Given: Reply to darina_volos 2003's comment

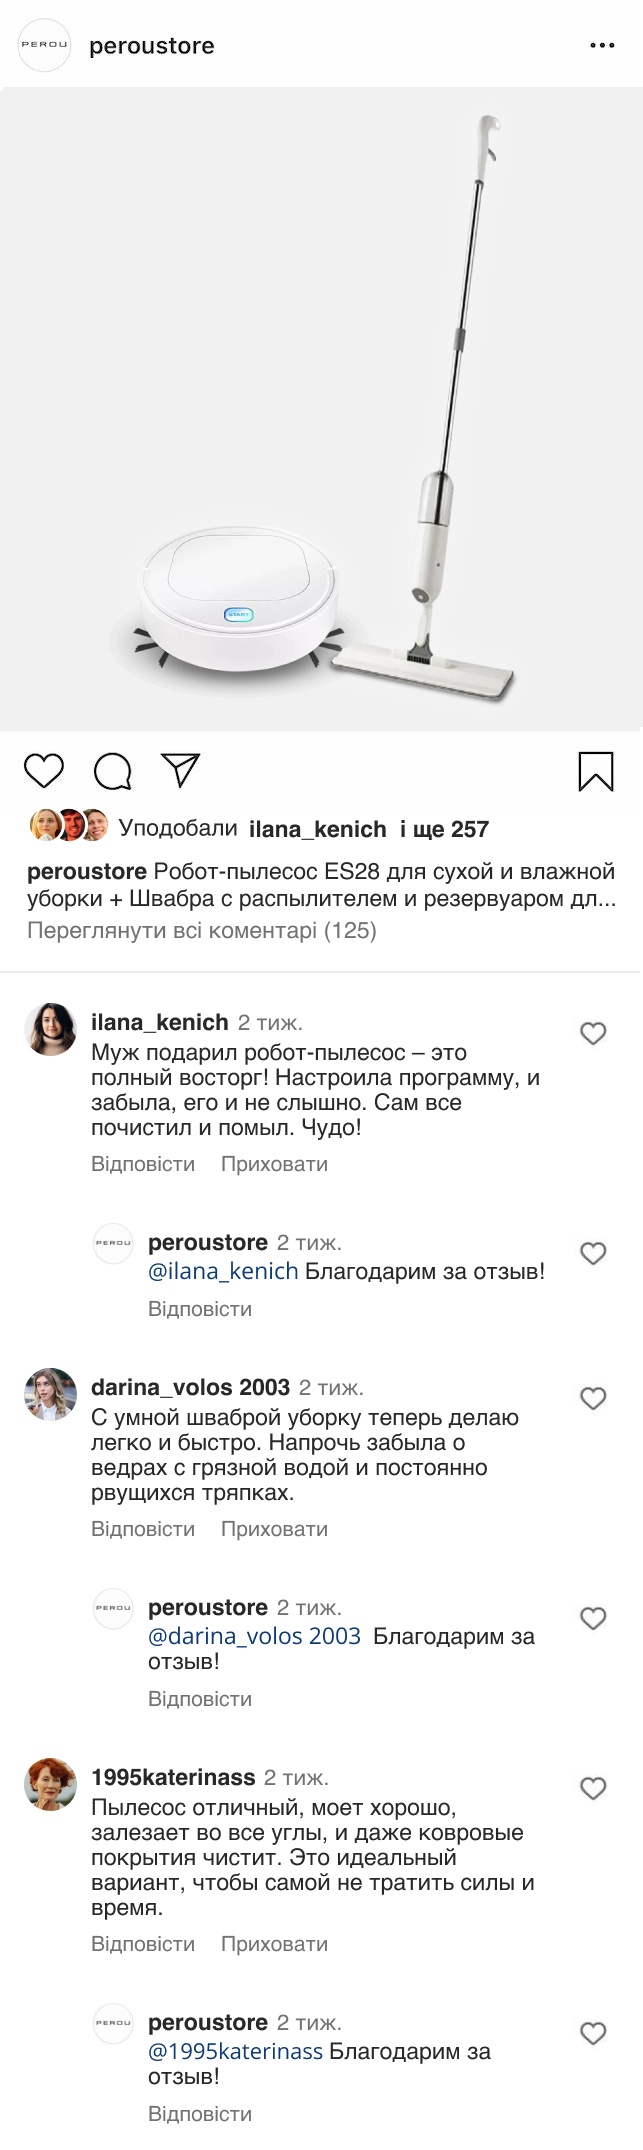Looking at the screenshot, I should (x=143, y=1529).
